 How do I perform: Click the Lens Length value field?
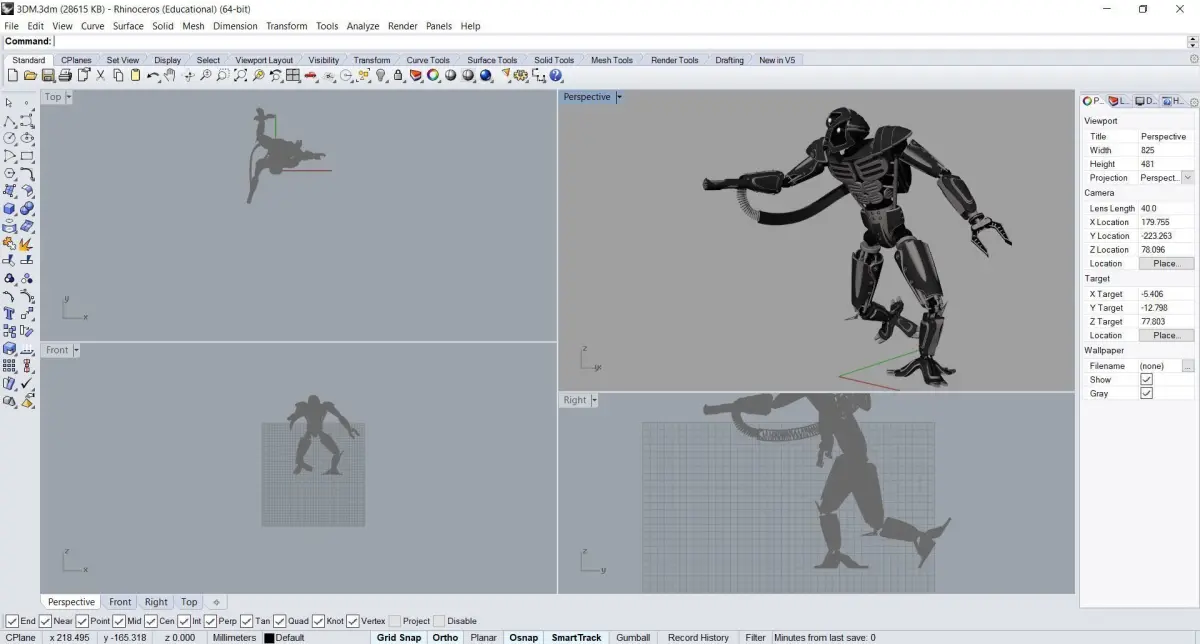click(1166, 208)
